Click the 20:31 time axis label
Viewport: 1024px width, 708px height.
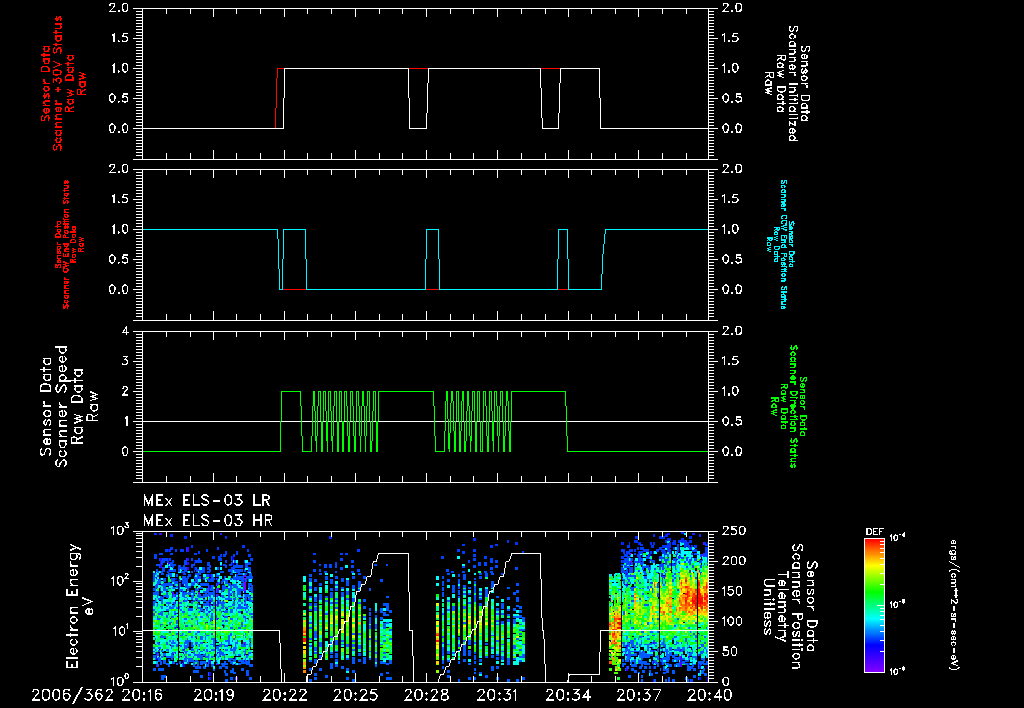click(498, 696)
